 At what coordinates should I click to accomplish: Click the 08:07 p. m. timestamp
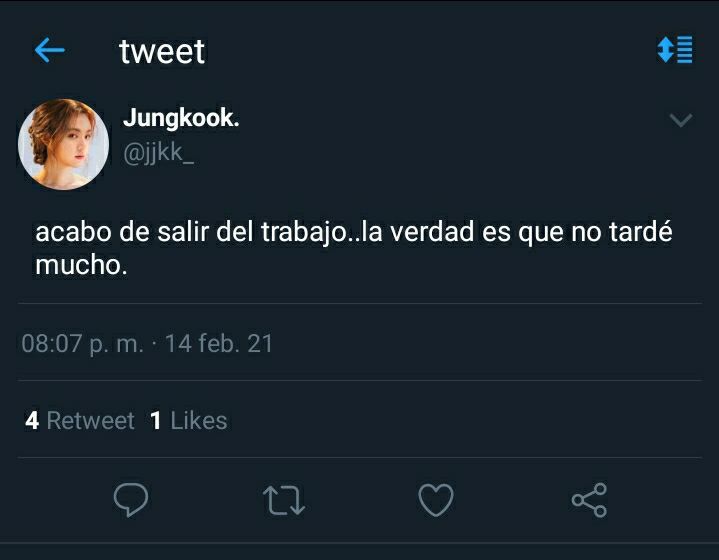pos(83,344)
